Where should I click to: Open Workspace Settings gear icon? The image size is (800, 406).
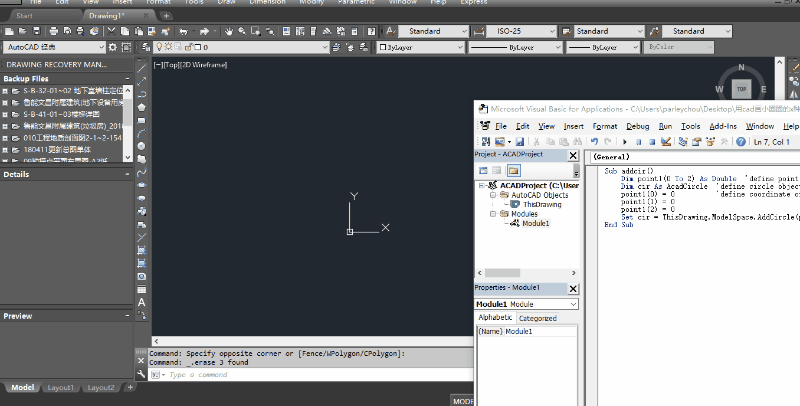pos(113,47)
